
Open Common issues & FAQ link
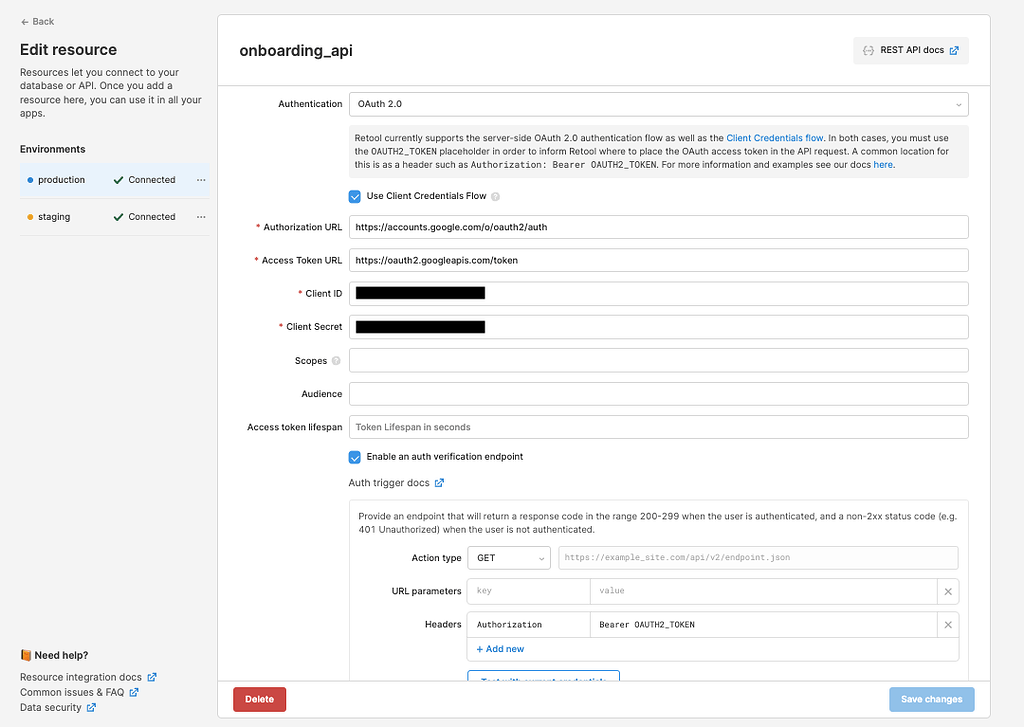pos(79,692)
